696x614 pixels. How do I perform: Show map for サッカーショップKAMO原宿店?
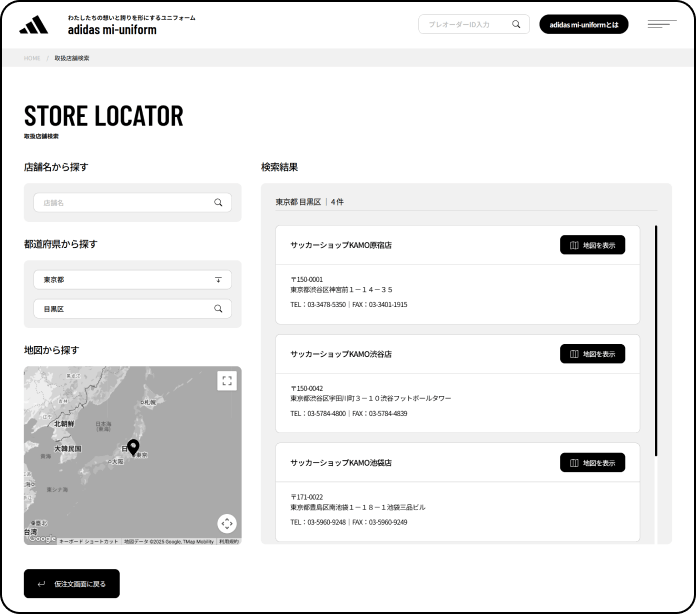pyautogui.click(x=592, y=245)
